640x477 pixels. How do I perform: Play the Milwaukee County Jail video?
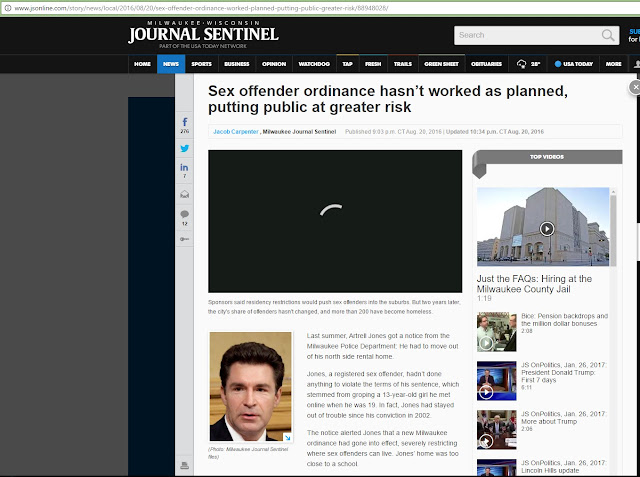[x=547, y=228]
